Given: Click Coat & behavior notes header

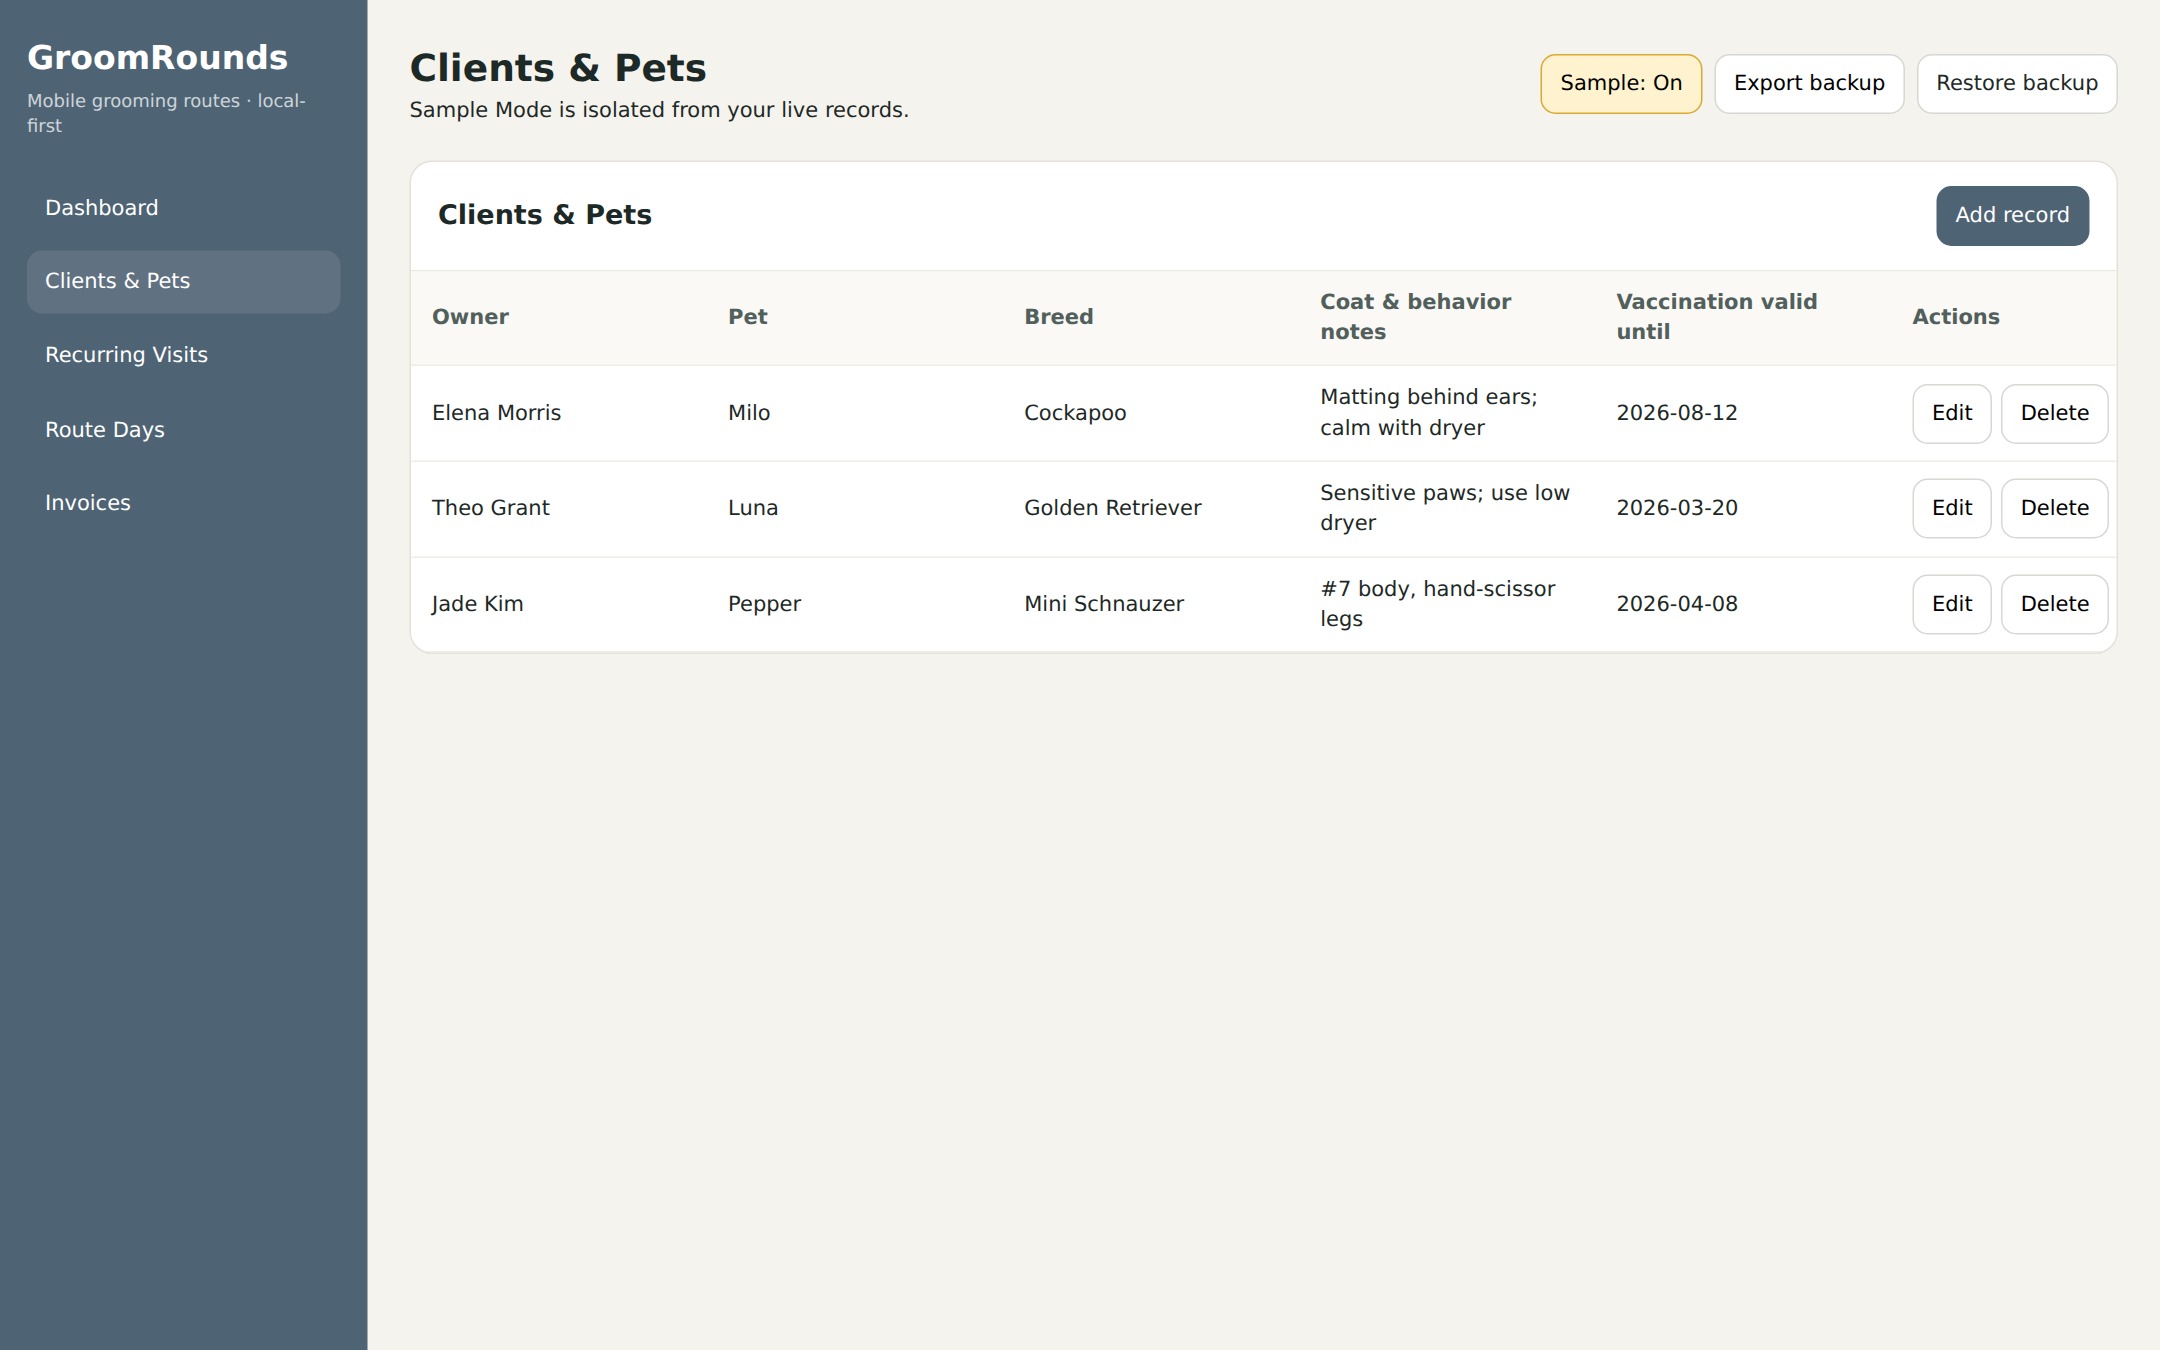Looking at the screenshot, I should 1415,317.
